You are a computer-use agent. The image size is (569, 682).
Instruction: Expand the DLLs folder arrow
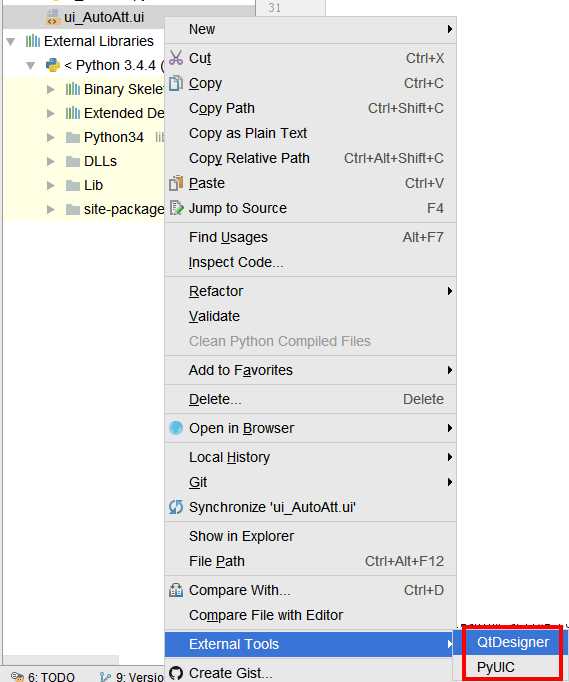50,161
